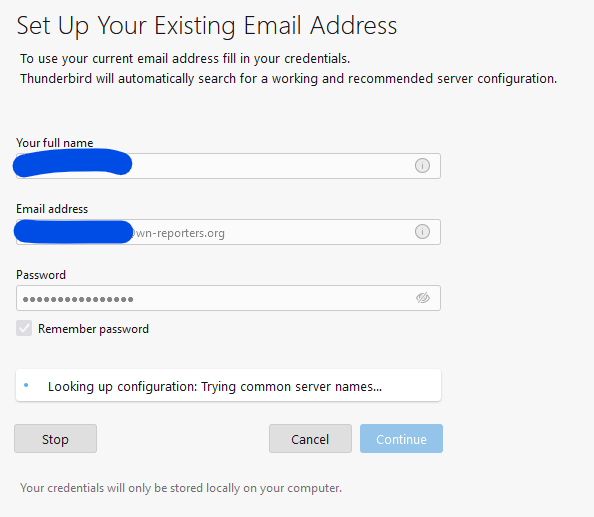Stop the configuration lookup
Viewport: 594px width, 517px height.
[x=55, y=439]
